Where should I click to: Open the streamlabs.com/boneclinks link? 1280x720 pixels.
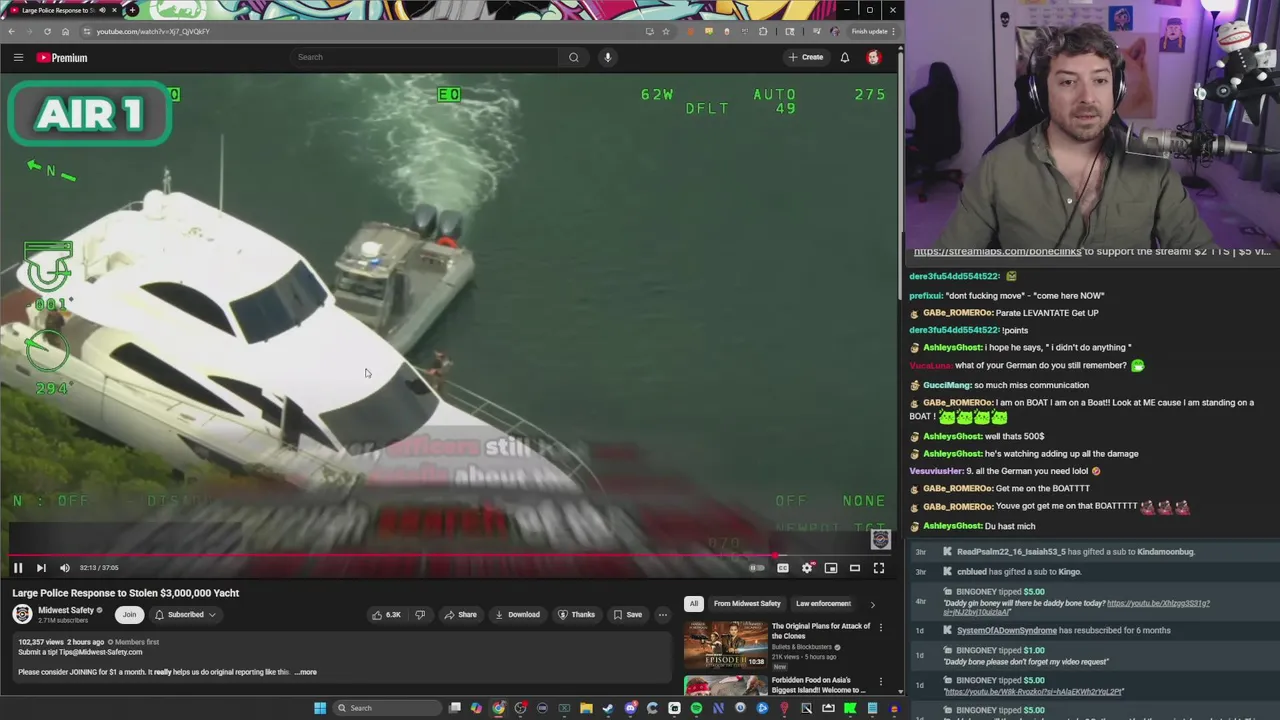click(997, 252)
